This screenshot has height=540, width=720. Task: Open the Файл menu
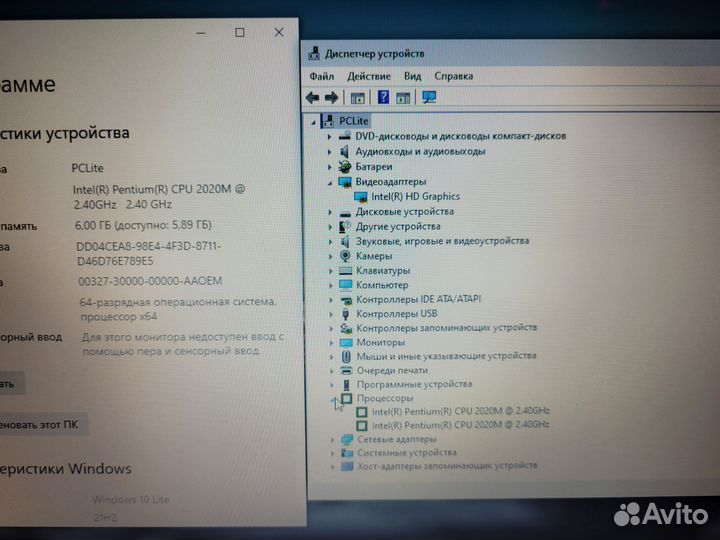(x=321, y=76)
